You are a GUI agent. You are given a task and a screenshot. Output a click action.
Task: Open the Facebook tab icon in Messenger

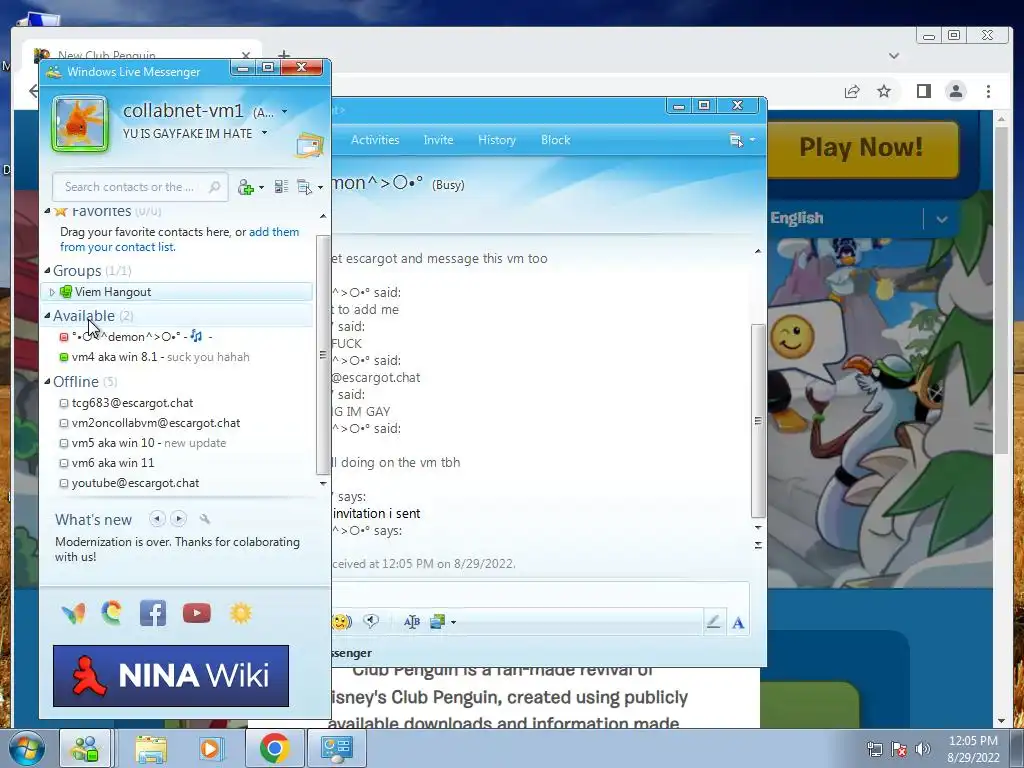coord(153,613)
